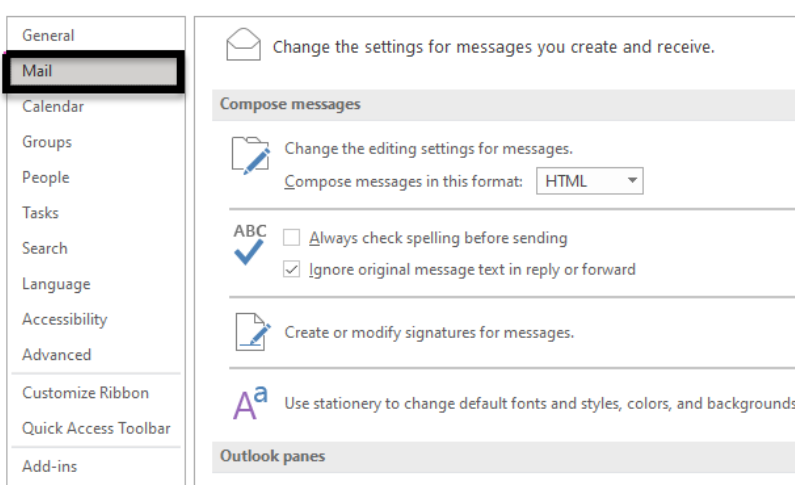This screenshot has width=795, height=485.
Task: Select Quick Access Toolbar settings
Action: 96,428
